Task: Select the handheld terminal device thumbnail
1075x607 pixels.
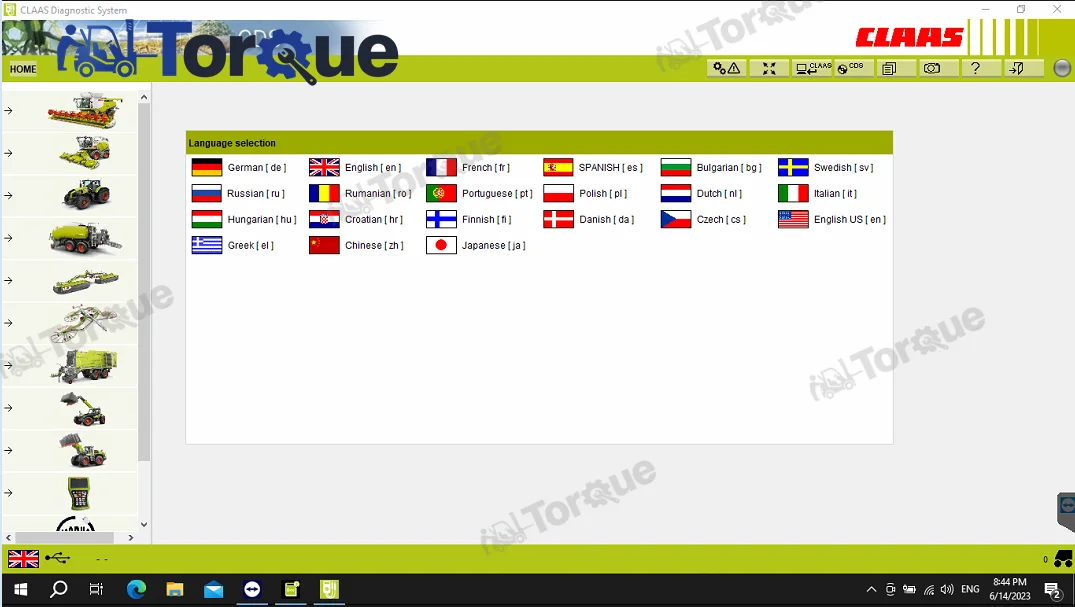Action: tap(80, 493)
